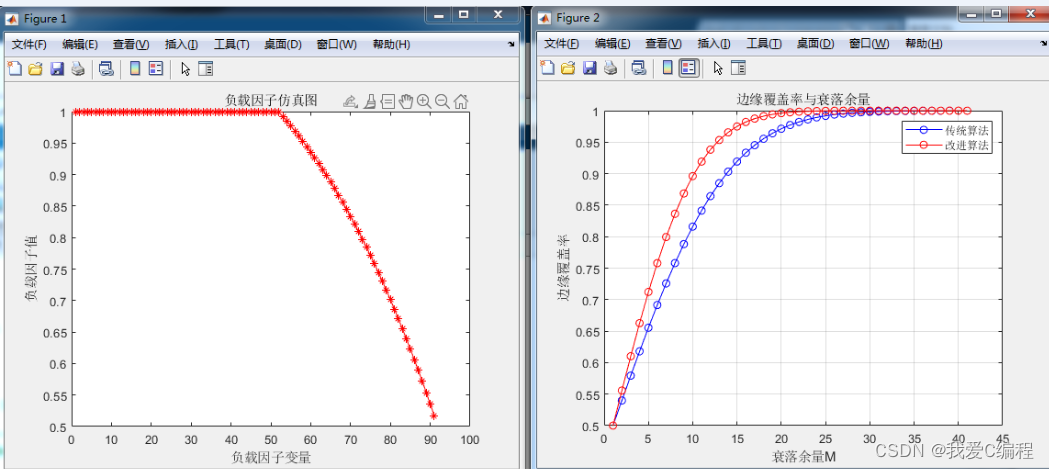1049x469 pixels.
Task: Click the x-axis tick 100 in Figure 1
Action: click(x=469, y=440)
